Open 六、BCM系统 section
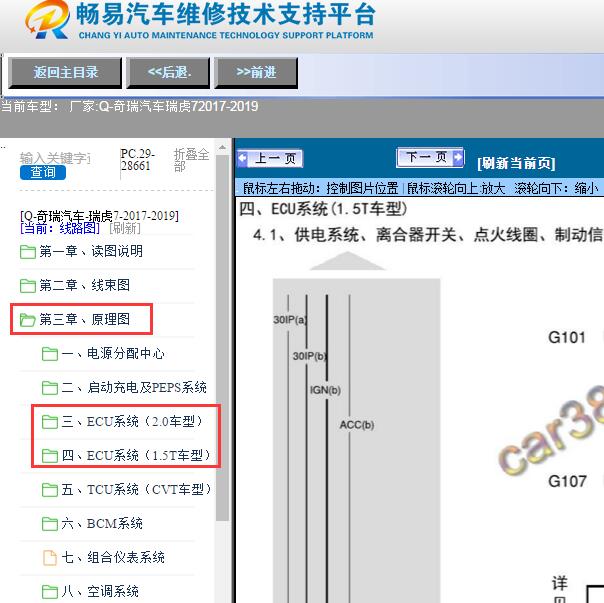The width and height of the screenshot is (604, 603). point(102,523)
